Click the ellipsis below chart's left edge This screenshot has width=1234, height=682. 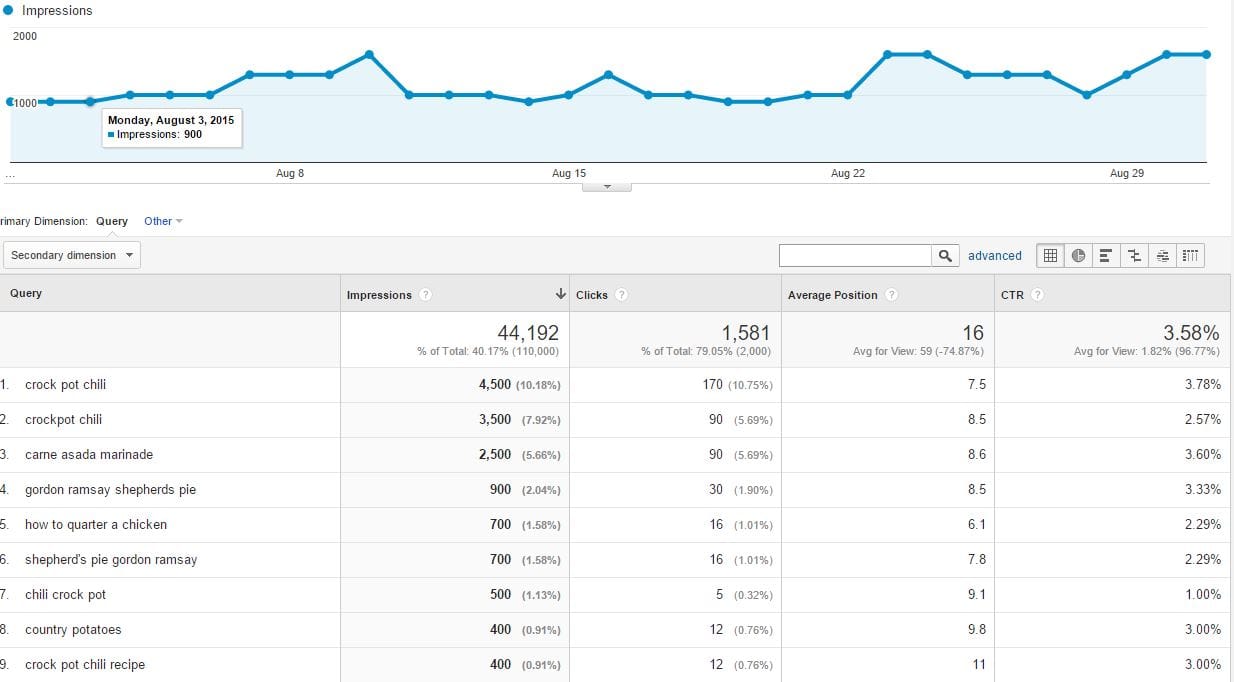tap(10, 178)
